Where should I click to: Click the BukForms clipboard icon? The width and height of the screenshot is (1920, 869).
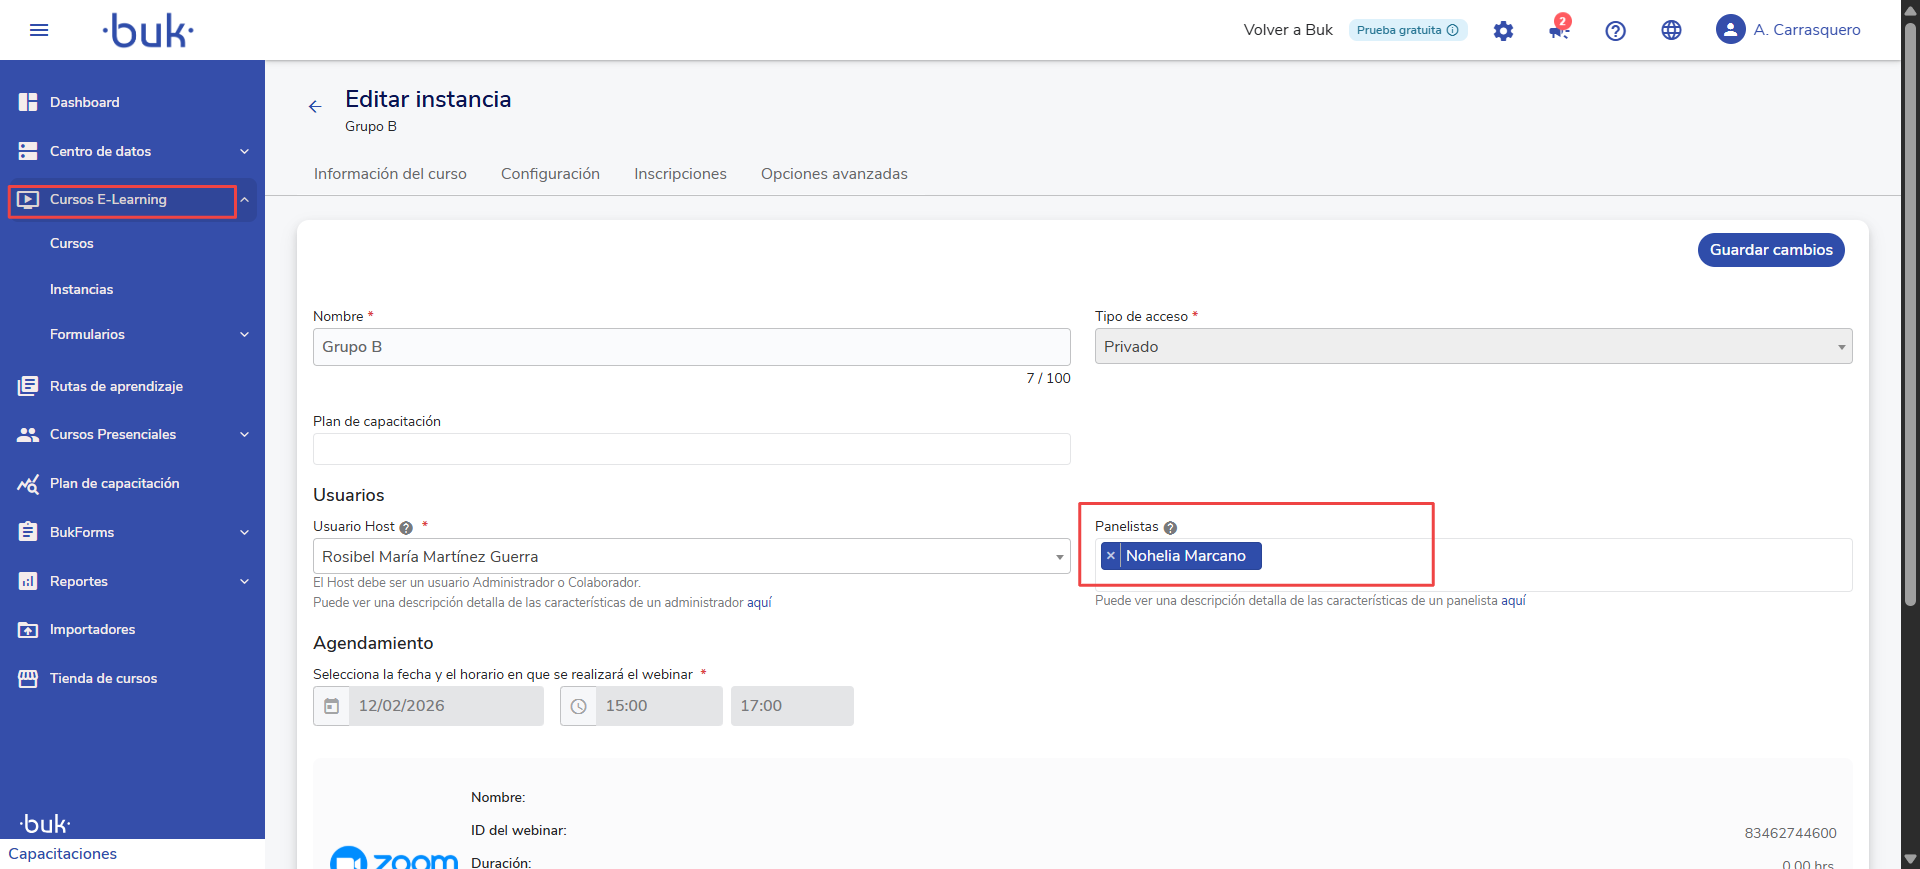point(28,532)
